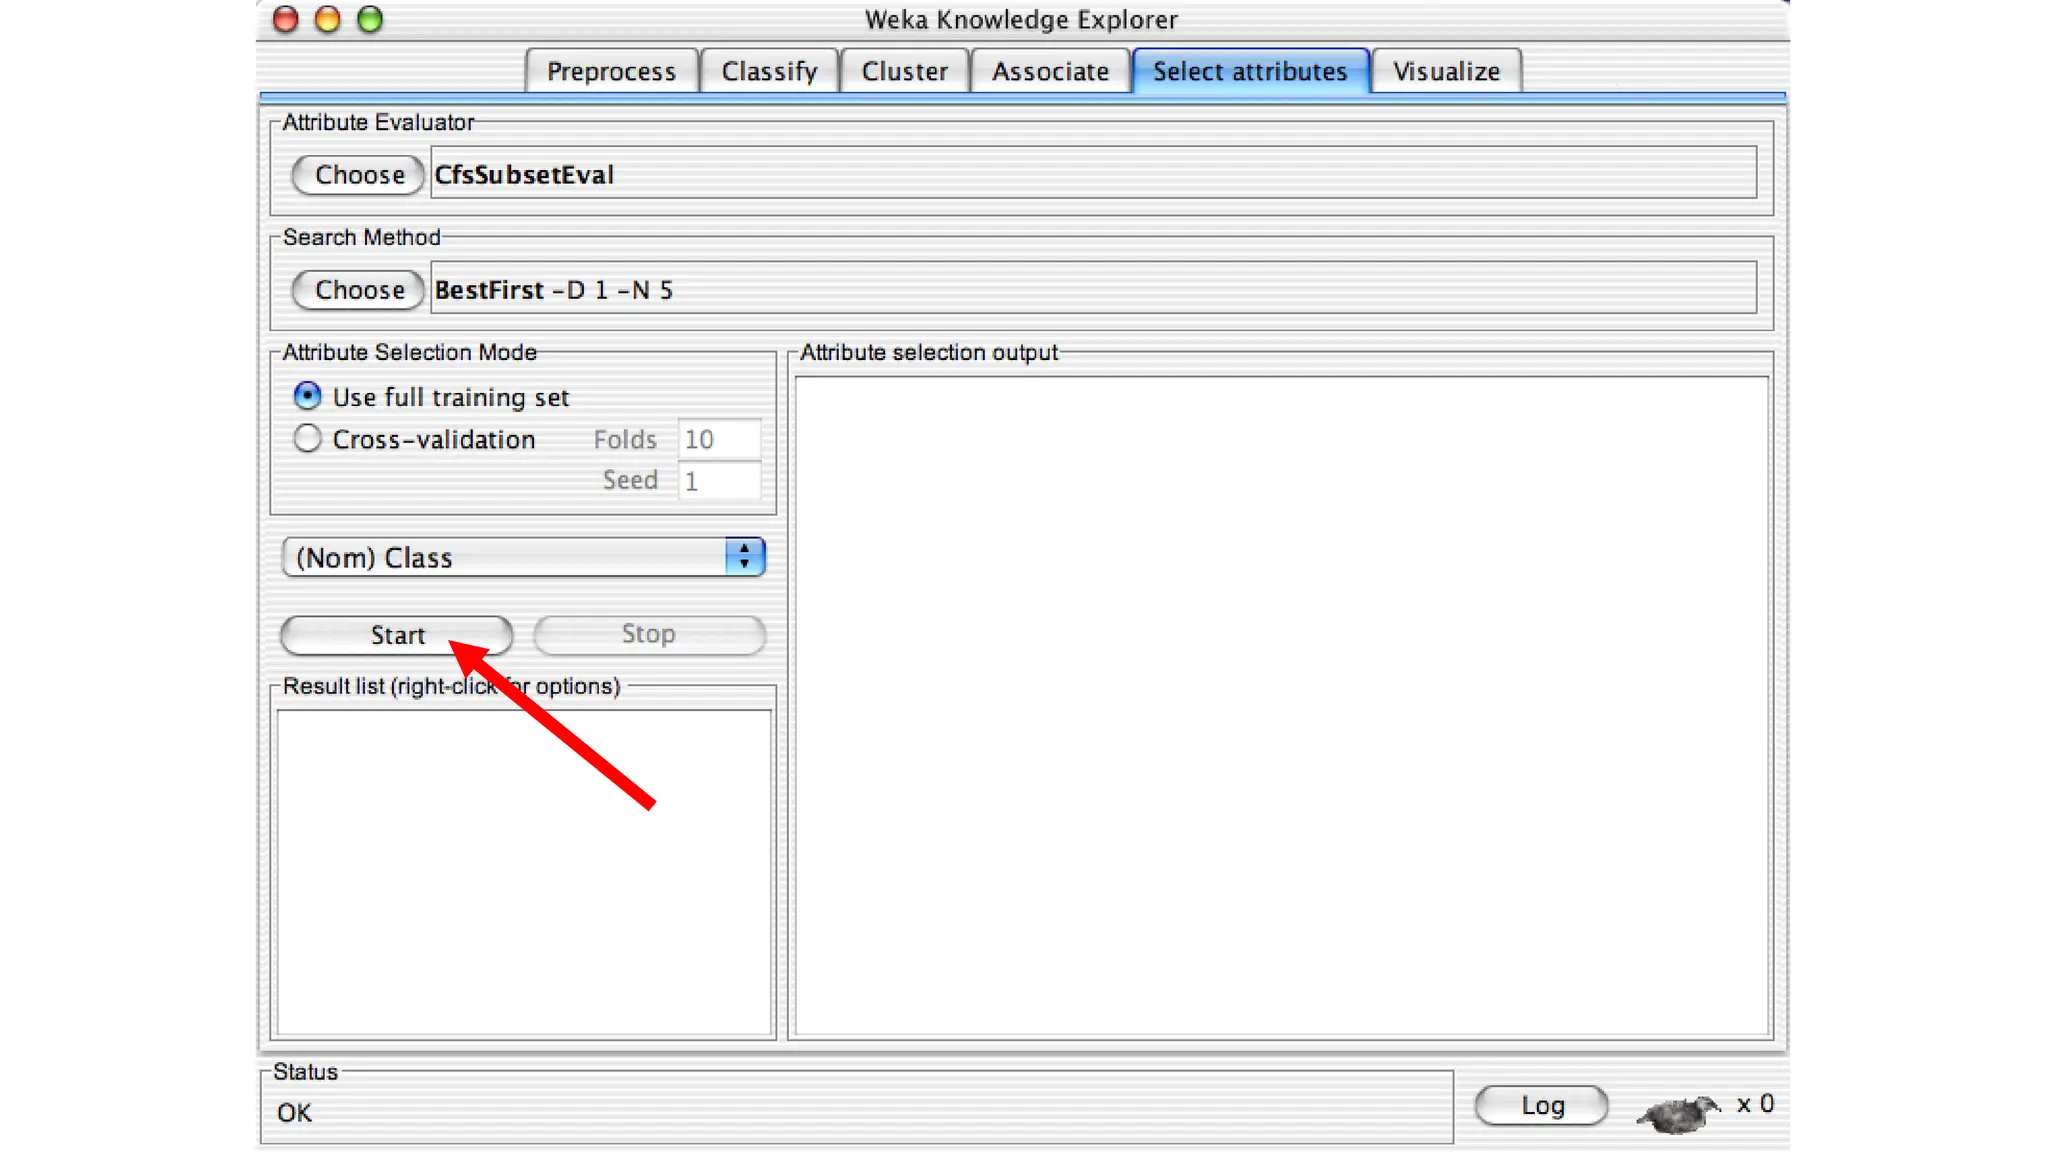This screenshot has height=1152, width=2048.
Task: Click the blue arrows of class selector
Action: pyautogui.click(x=744, y=557)
